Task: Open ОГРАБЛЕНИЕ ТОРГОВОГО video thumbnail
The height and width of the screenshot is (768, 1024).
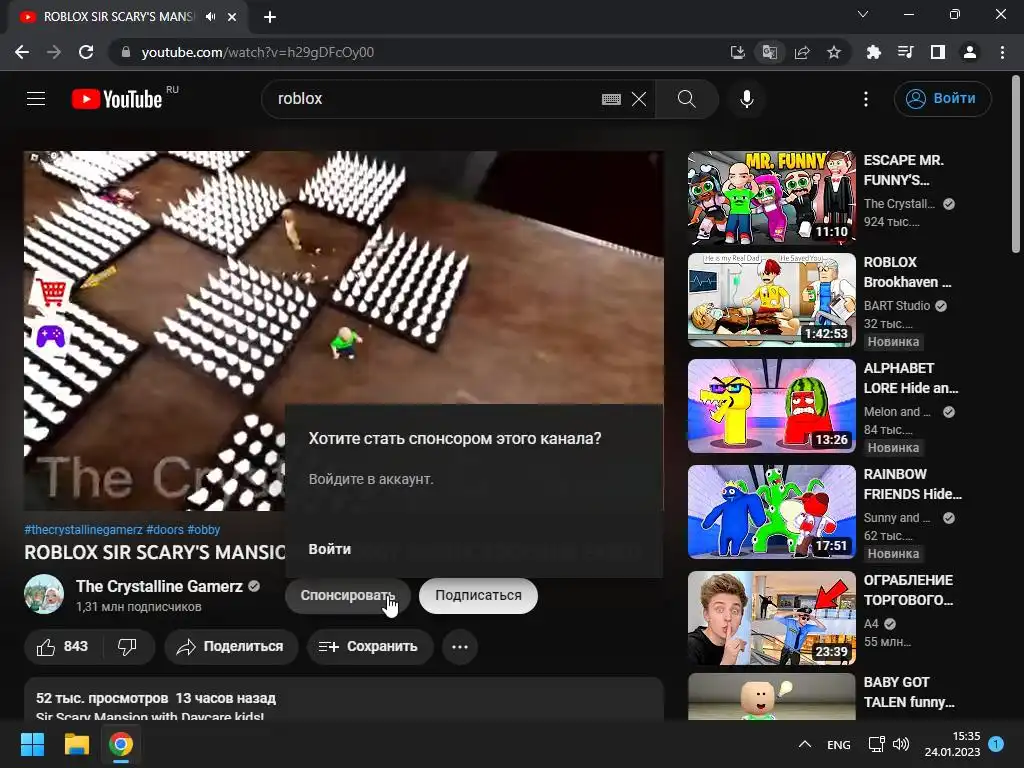Action: (771, 618)
